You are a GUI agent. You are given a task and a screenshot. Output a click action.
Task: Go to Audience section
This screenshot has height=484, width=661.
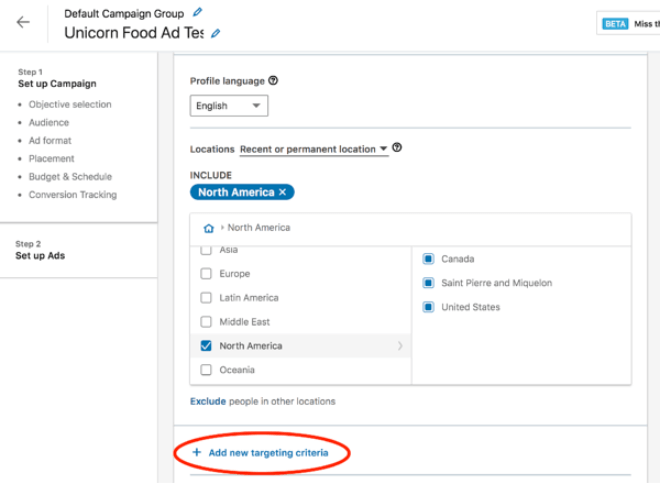coord(49,122)
